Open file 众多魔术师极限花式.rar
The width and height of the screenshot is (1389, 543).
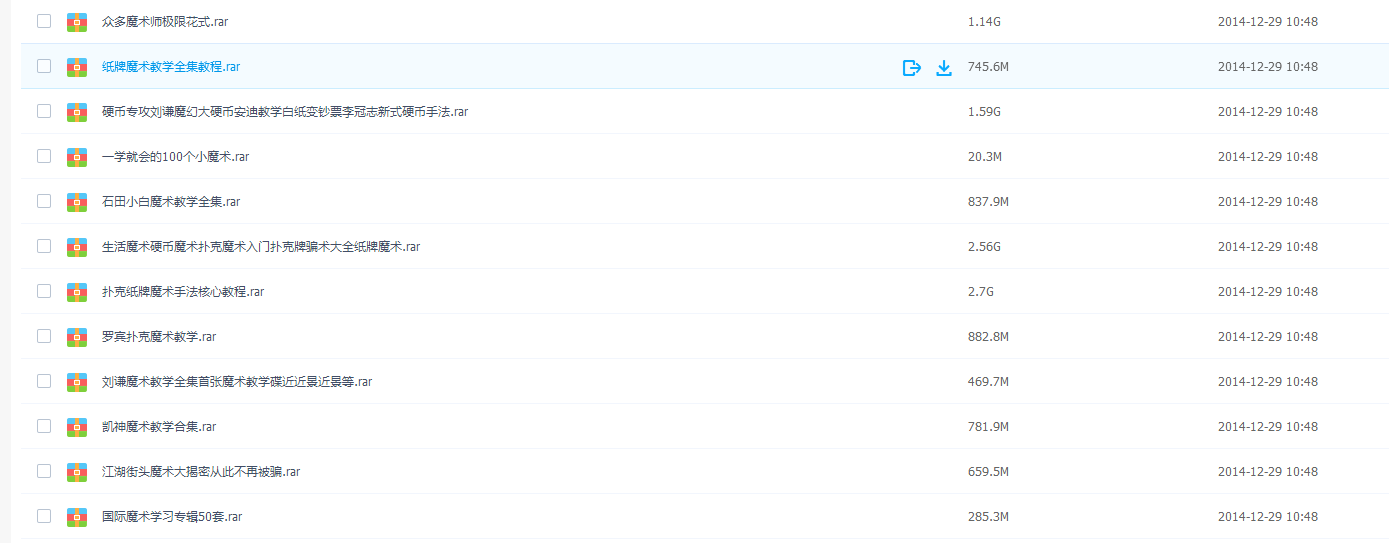coord(165,22)
